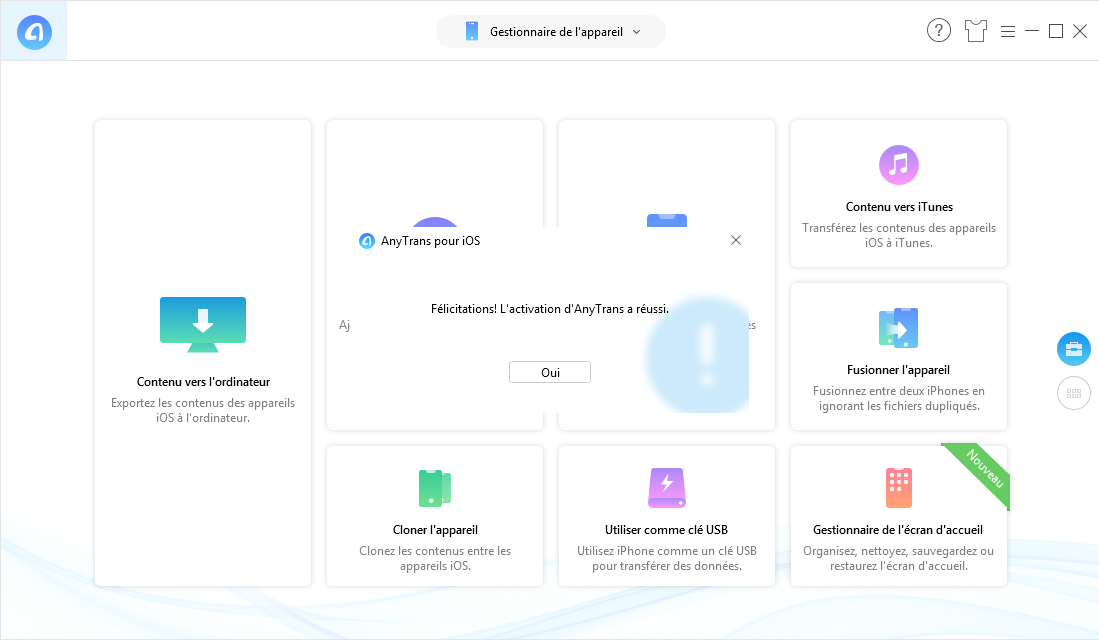The height and width of the screenshot is (640, 1099).
Task: Click the blue toolbox side button
Action: pyautogui.click(x=1074, y=349)
